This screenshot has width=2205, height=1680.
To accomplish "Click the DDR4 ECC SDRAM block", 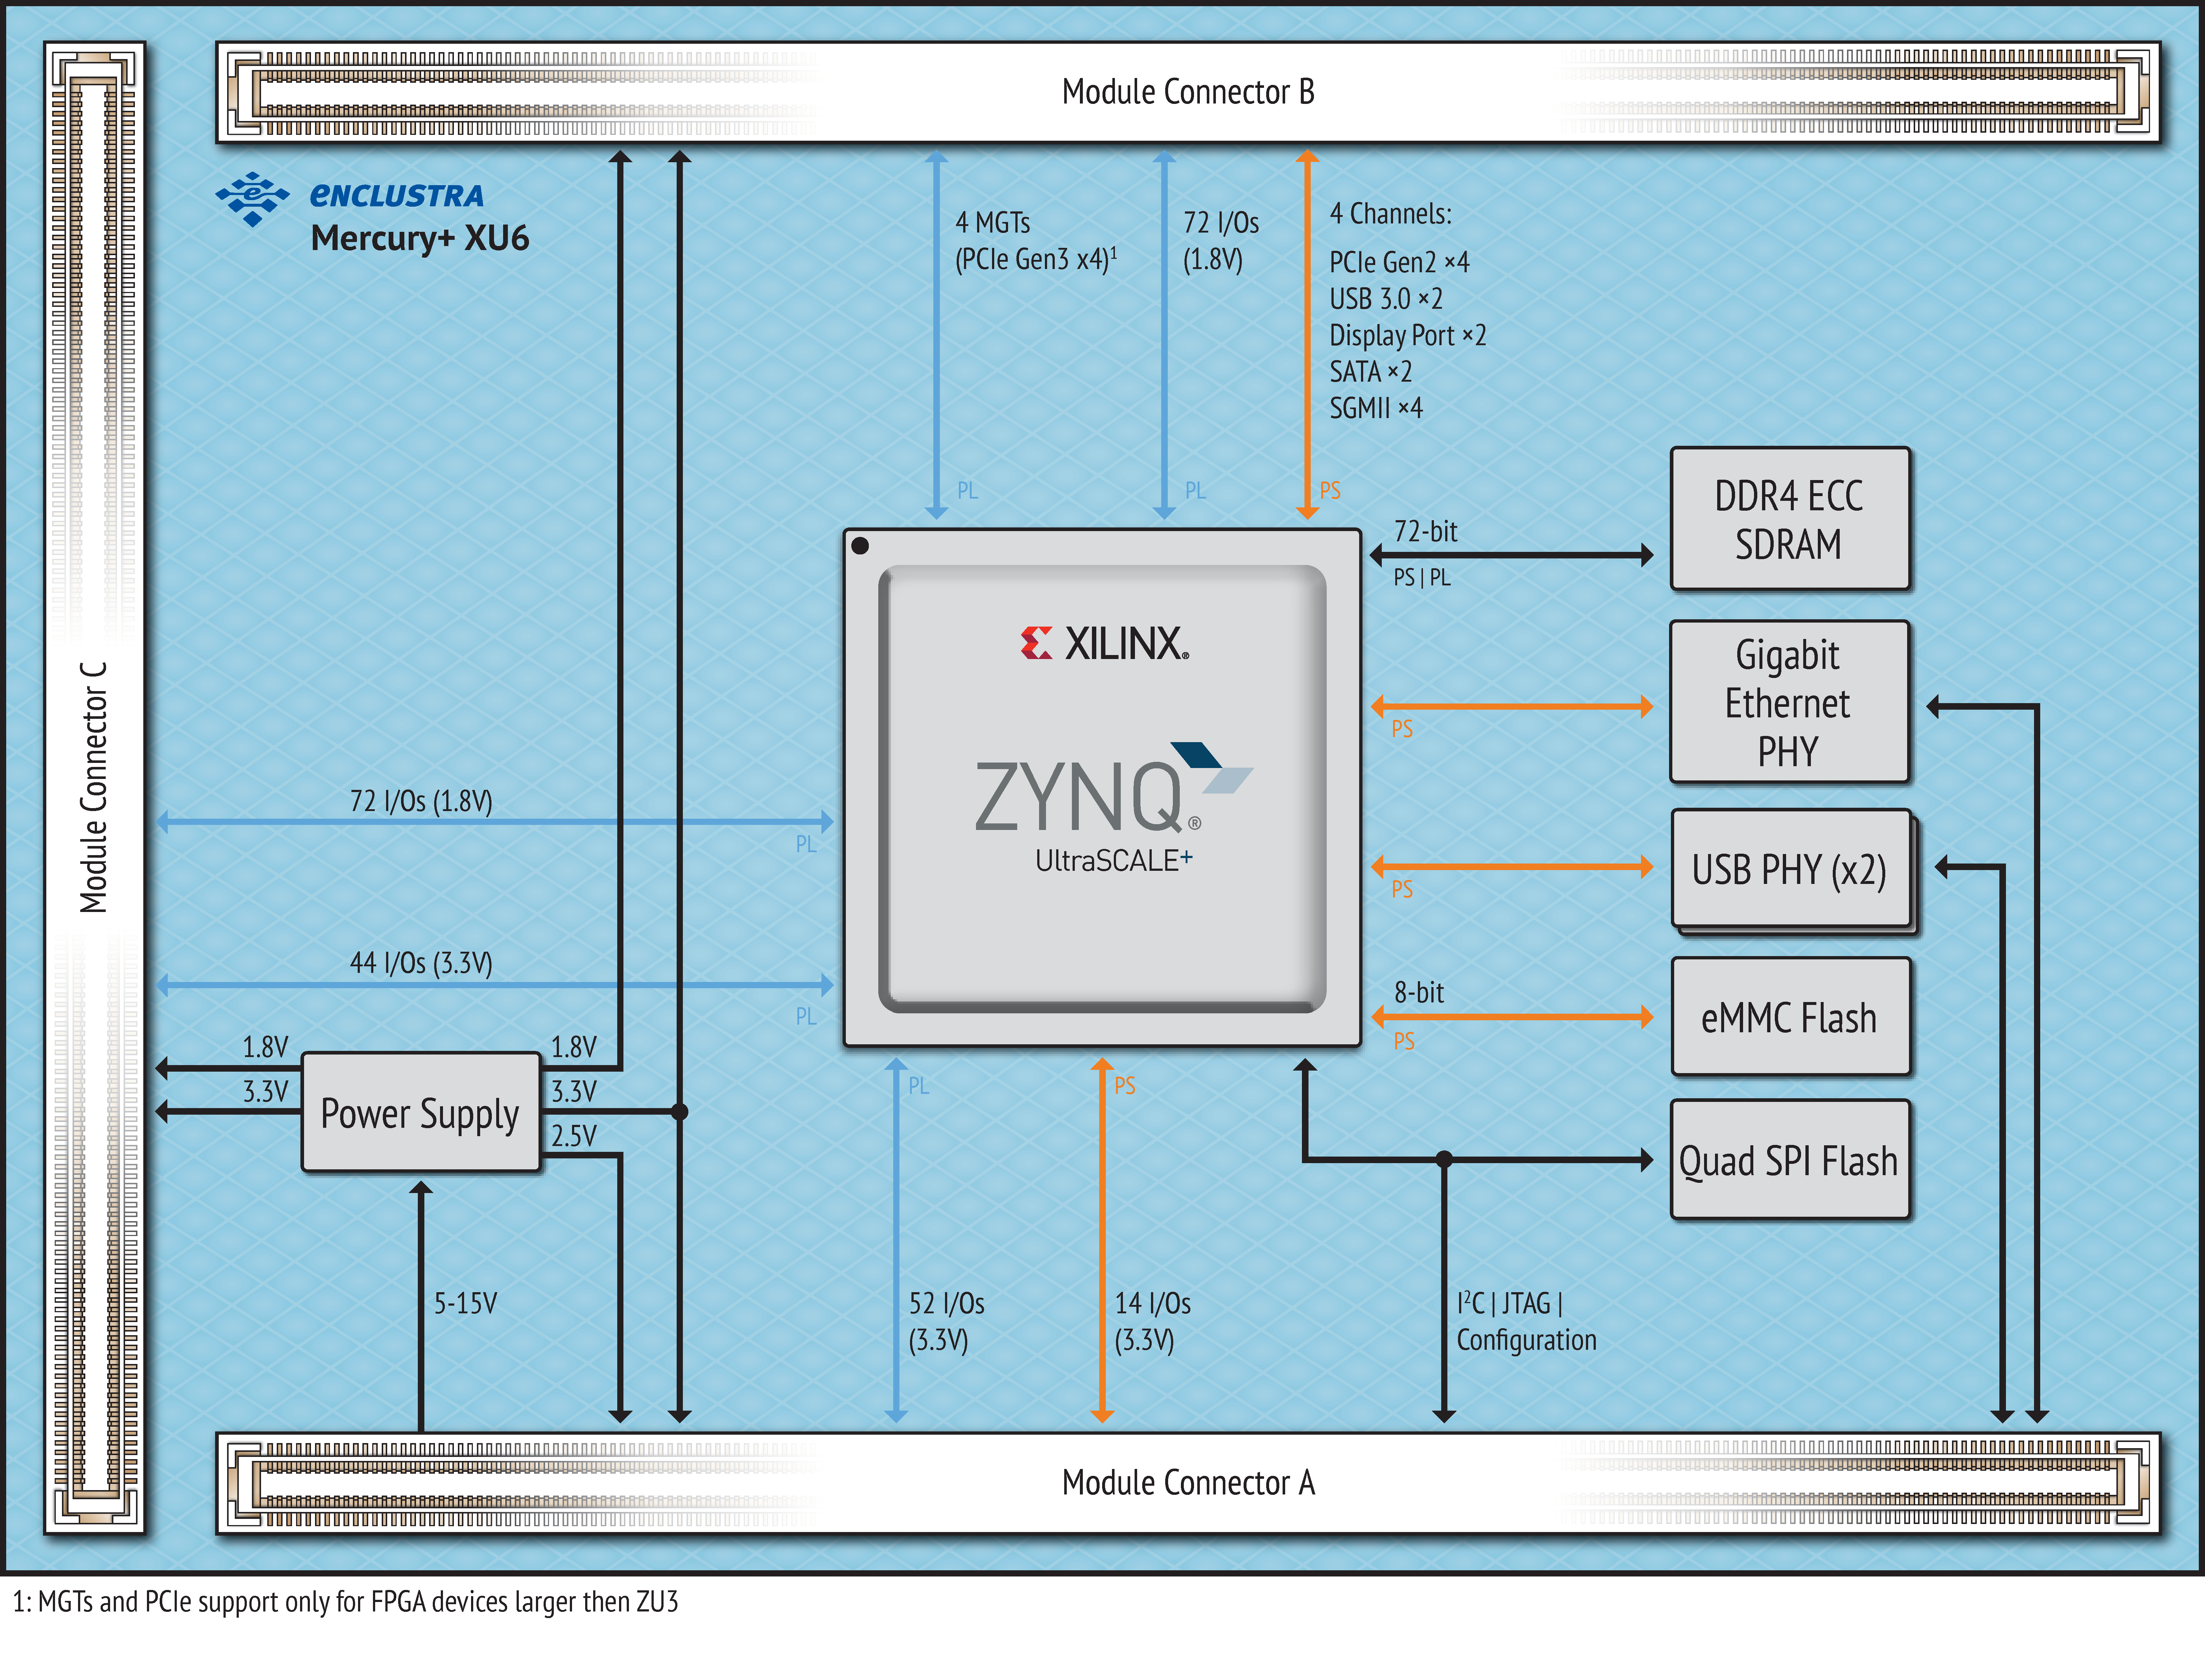I will pos(1789,519).
